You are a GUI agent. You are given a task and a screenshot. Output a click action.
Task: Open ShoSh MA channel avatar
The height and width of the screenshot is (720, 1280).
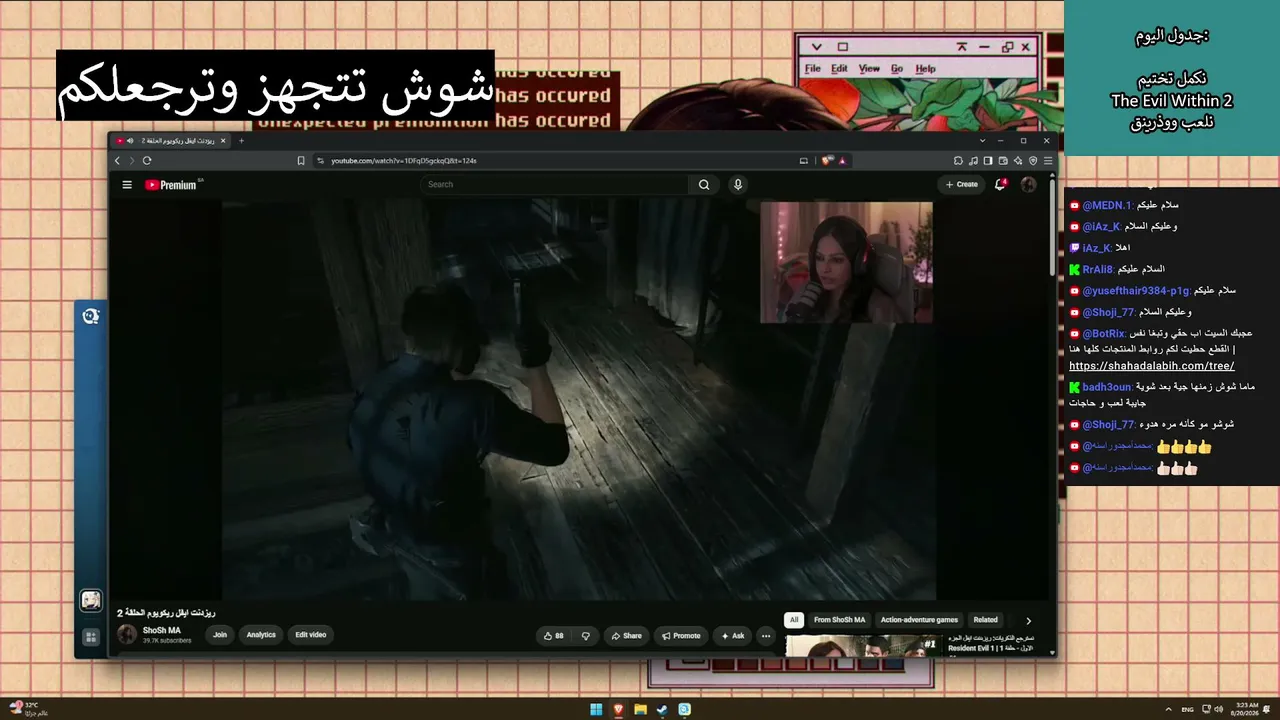coord(127,635)
